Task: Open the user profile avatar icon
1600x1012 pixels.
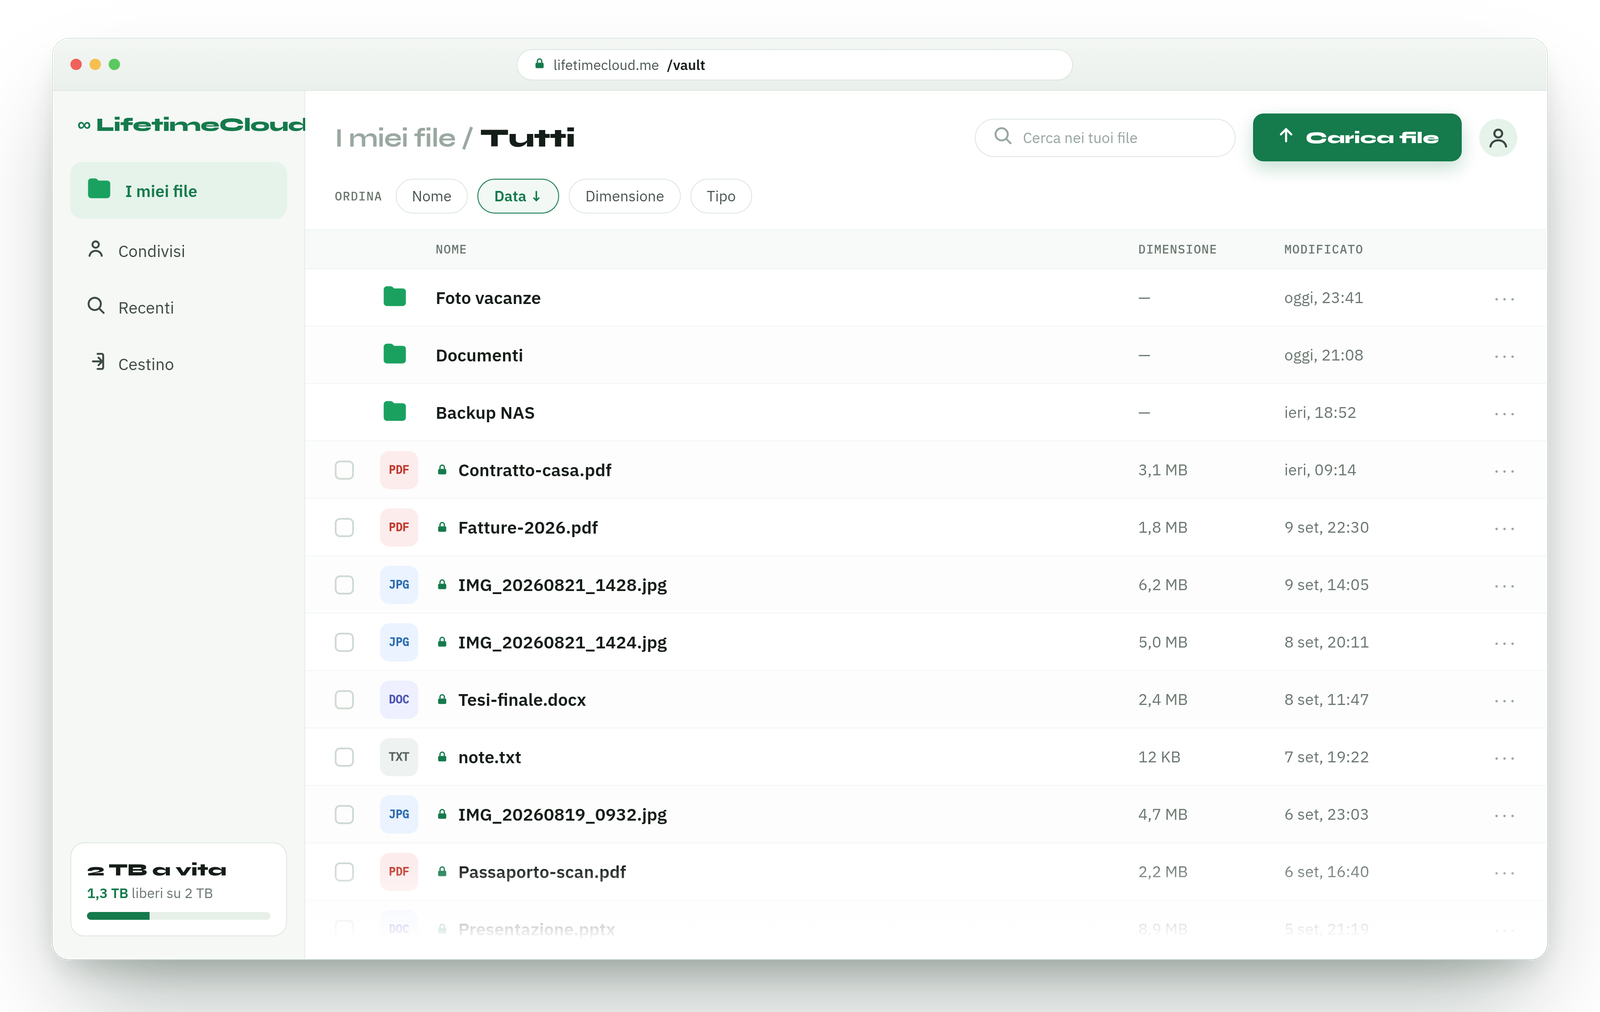Action: point(1498,138)
